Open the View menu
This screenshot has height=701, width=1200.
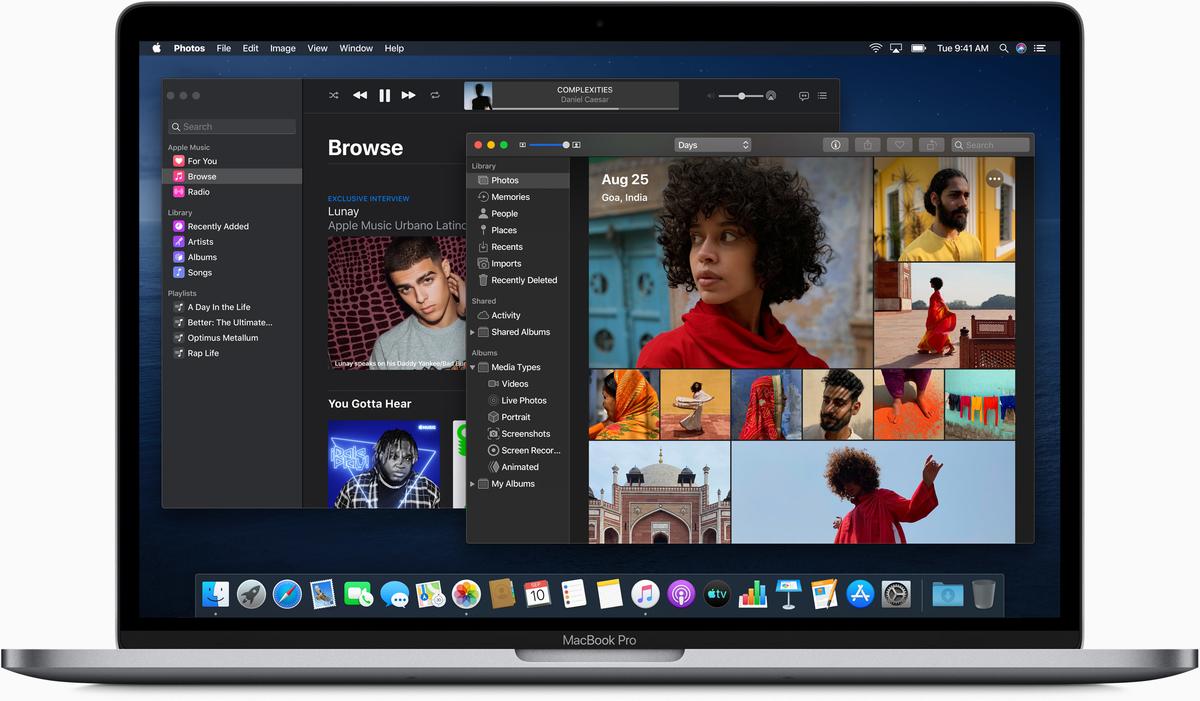click(318, 48)
